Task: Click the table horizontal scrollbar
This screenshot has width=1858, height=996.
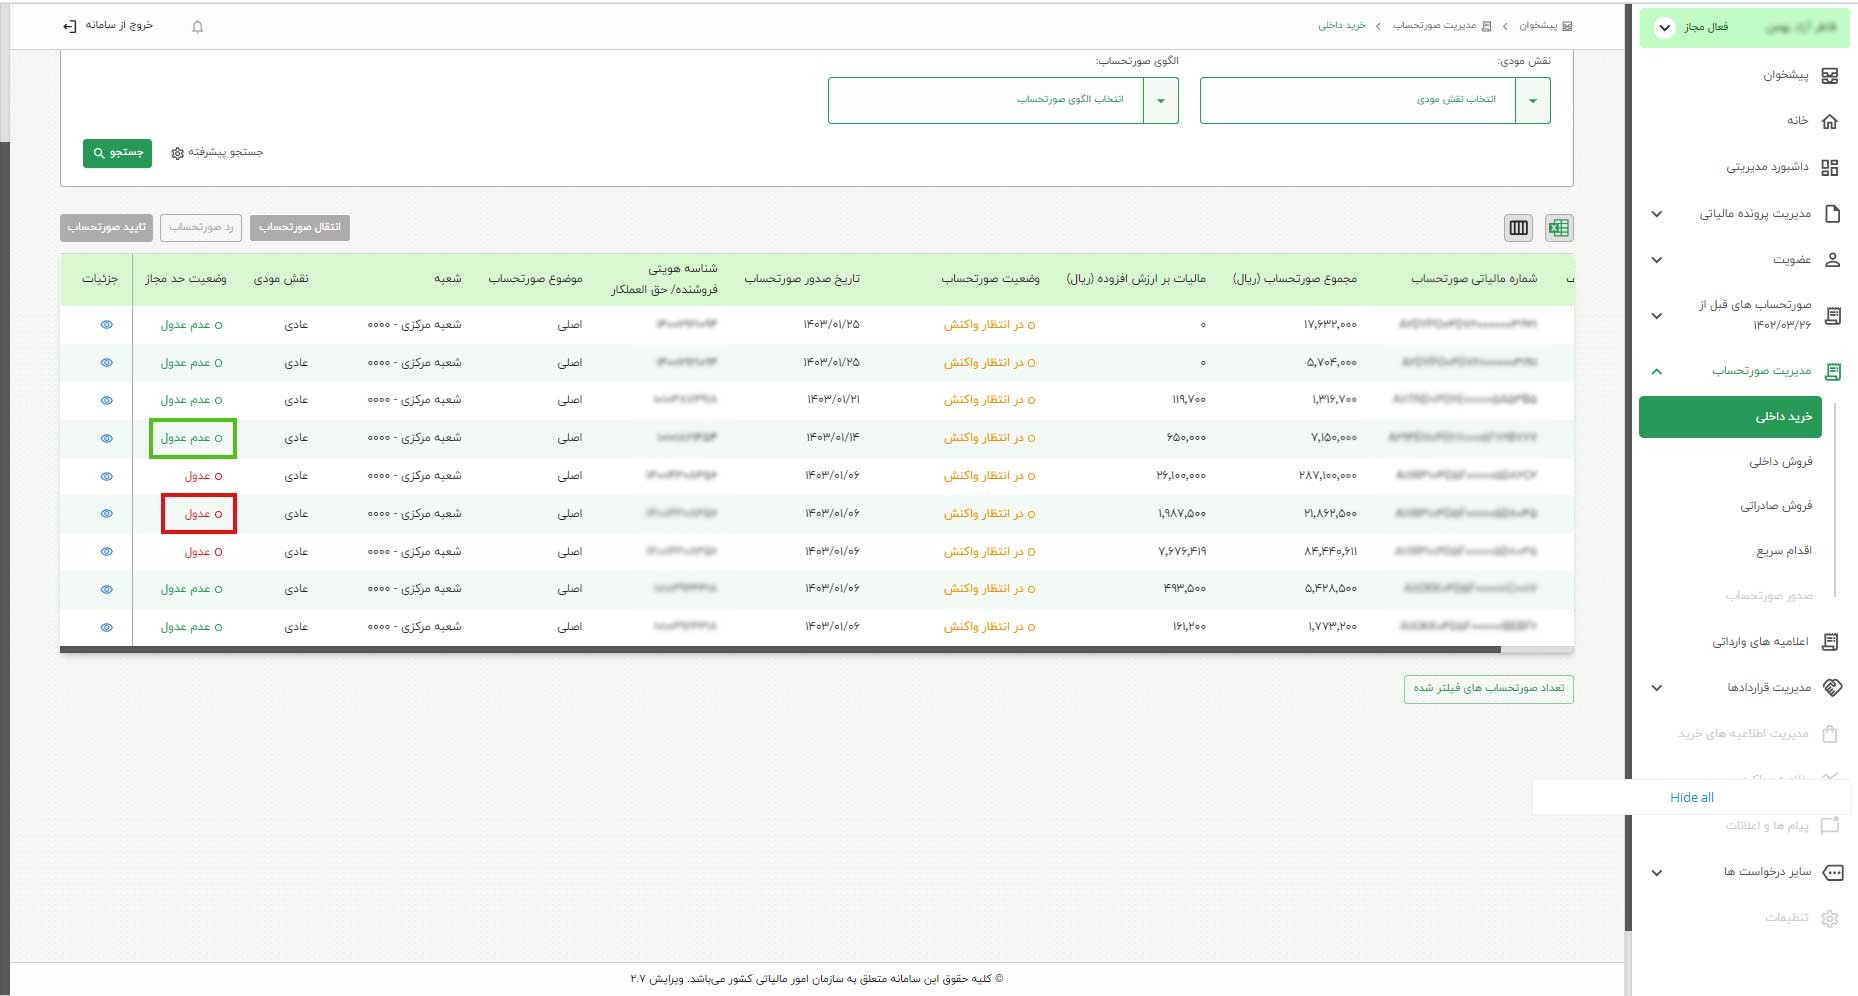Action: pos(780,649)
